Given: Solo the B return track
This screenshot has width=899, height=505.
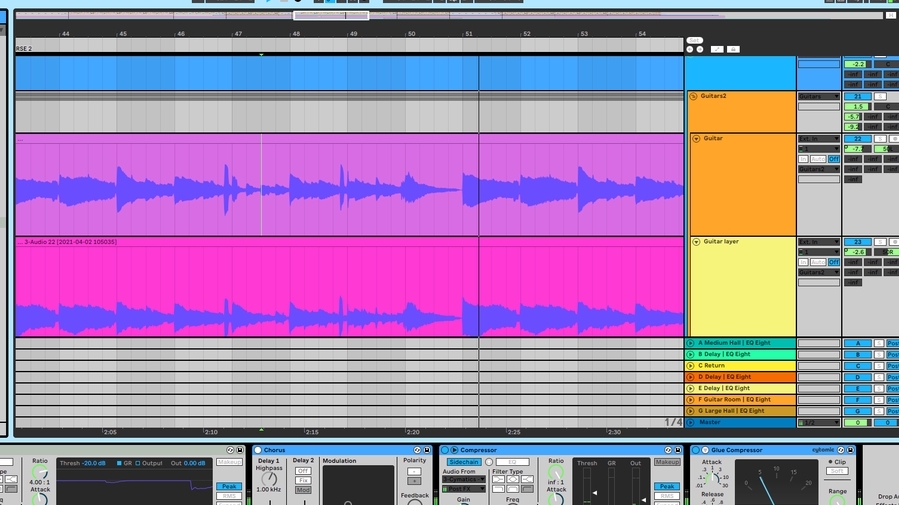Looking at the screenshot, I should pos(879,354).
